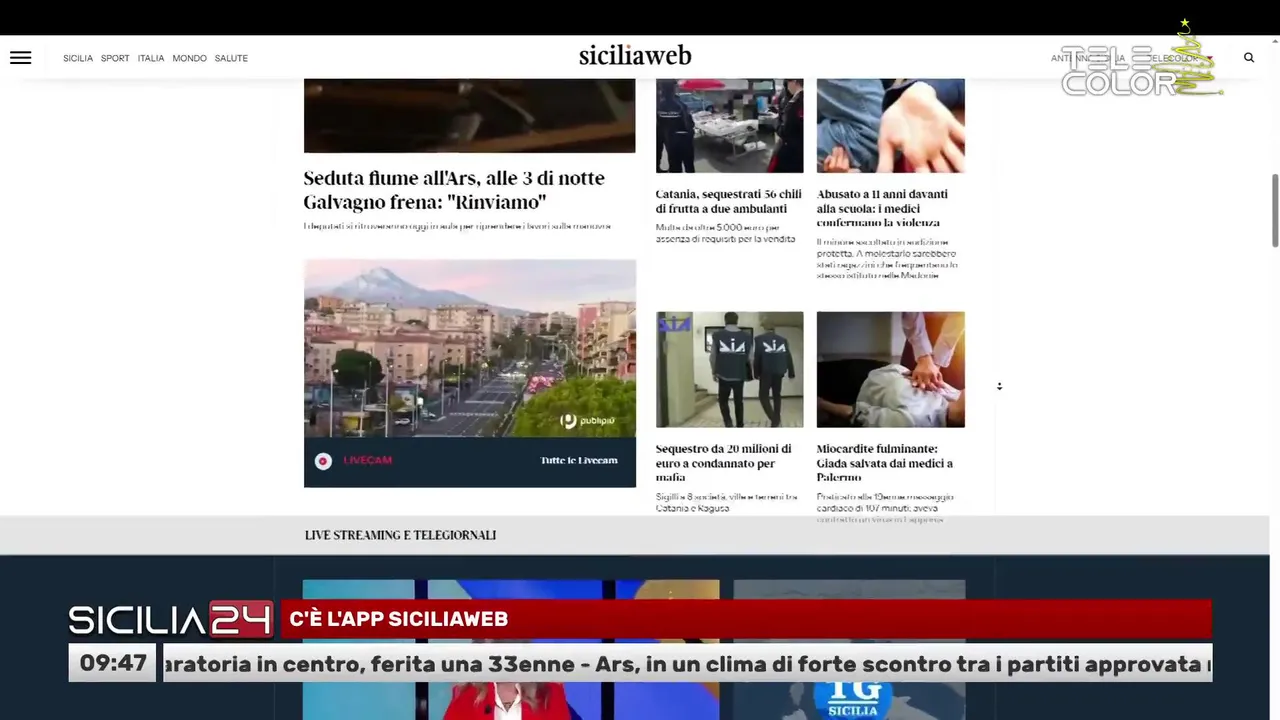Click the 'I deputati si ritroveranno' subheading
Image resolution: width=1280 pixels, height=720 pixels.
point(457,227)
